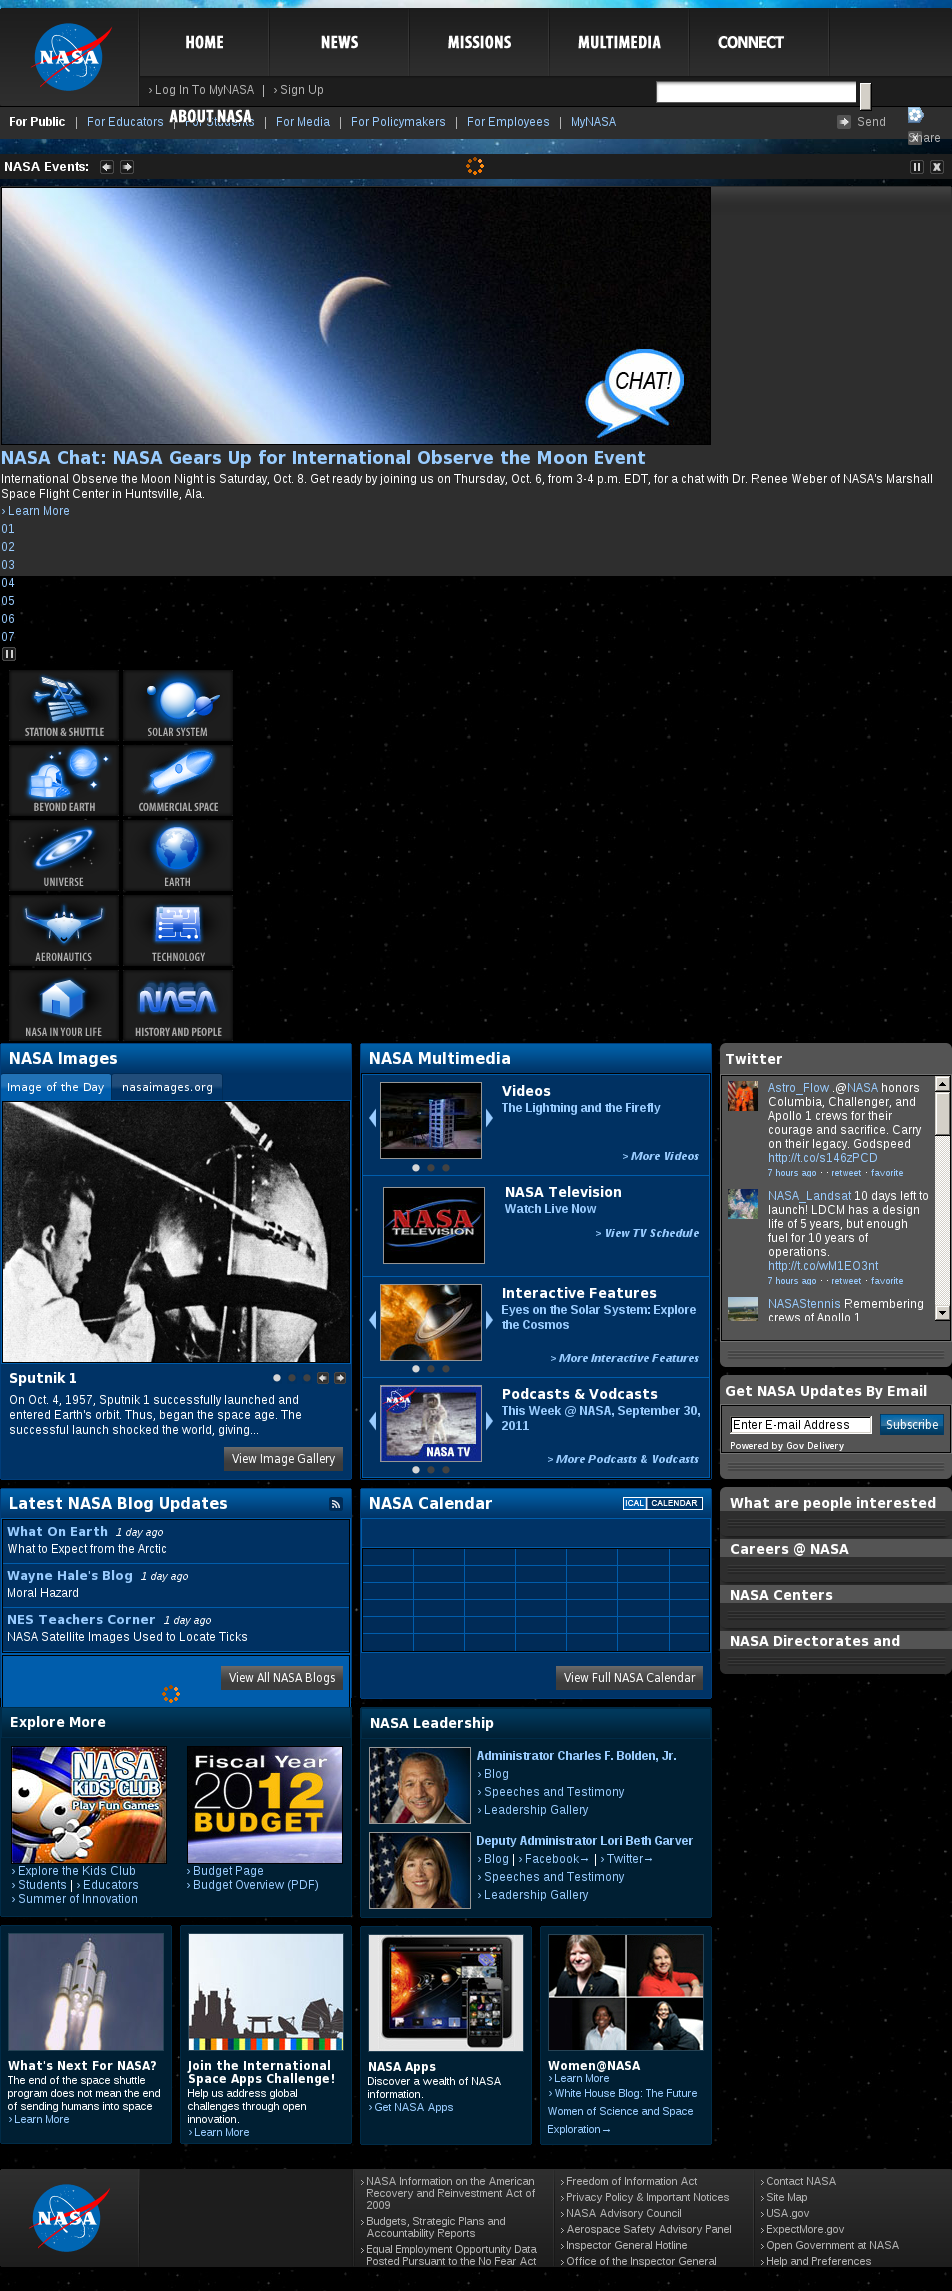The image size is (952, 2291).
Task: Open the Commercial Space topic icon
Action: pos(178,781)
